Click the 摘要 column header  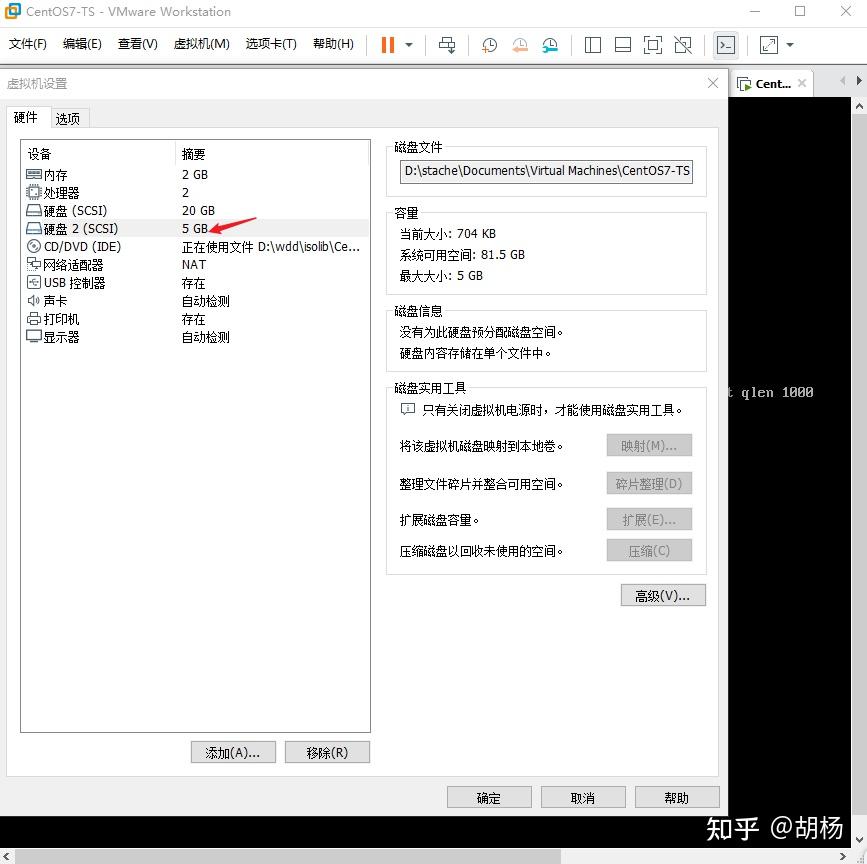(272, 154)
